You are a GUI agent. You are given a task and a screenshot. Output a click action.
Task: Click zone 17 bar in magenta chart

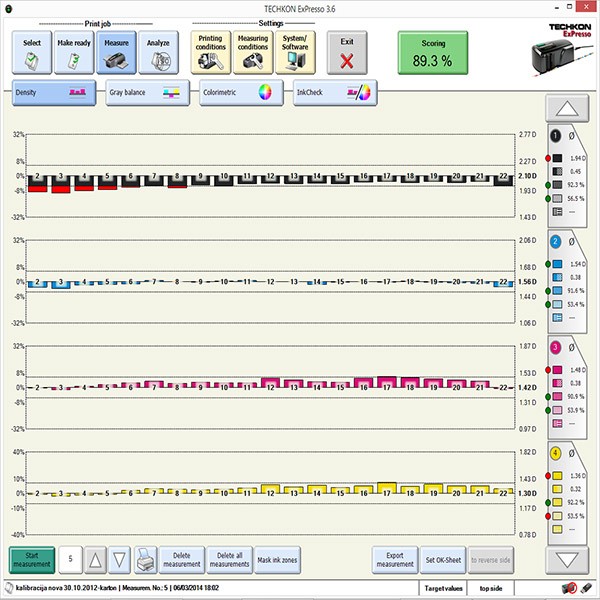click(x=387, y=382)
